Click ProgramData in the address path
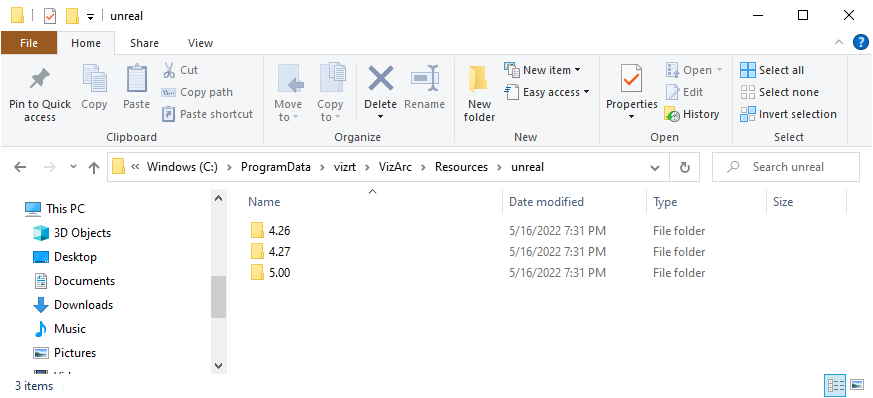 [x=276, y=167]
